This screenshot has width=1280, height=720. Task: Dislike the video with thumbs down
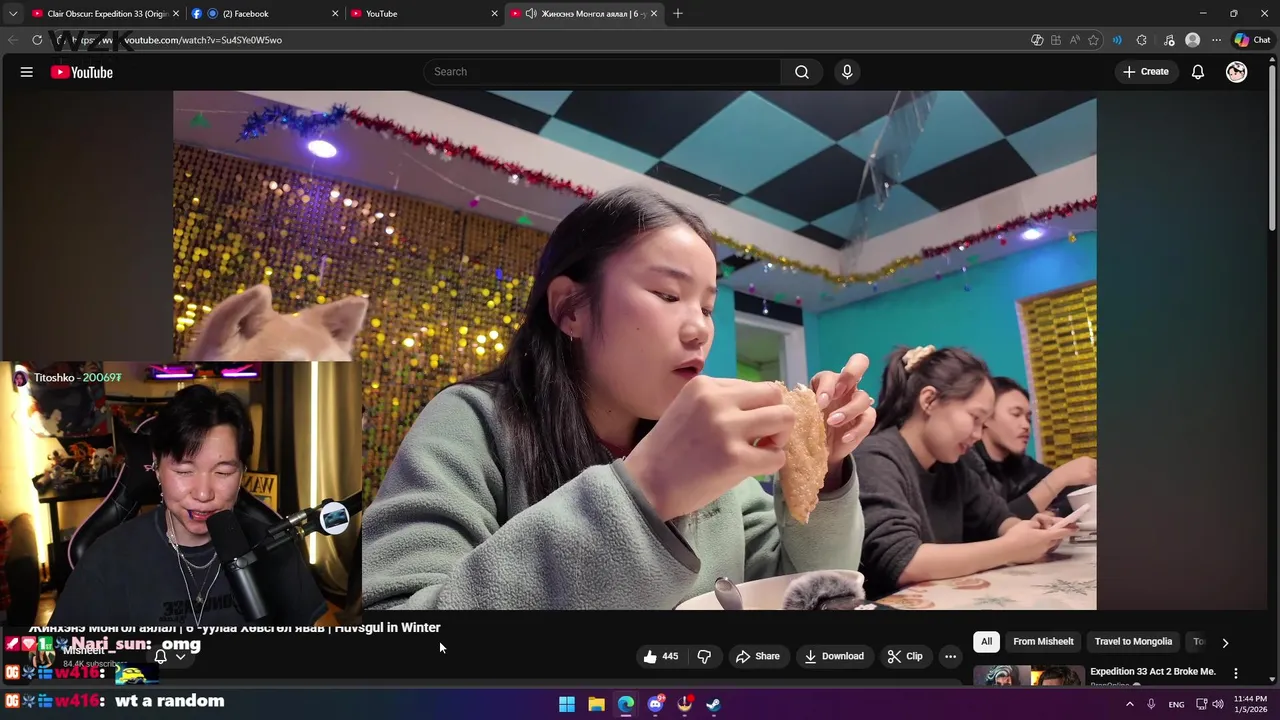point(704,656)
